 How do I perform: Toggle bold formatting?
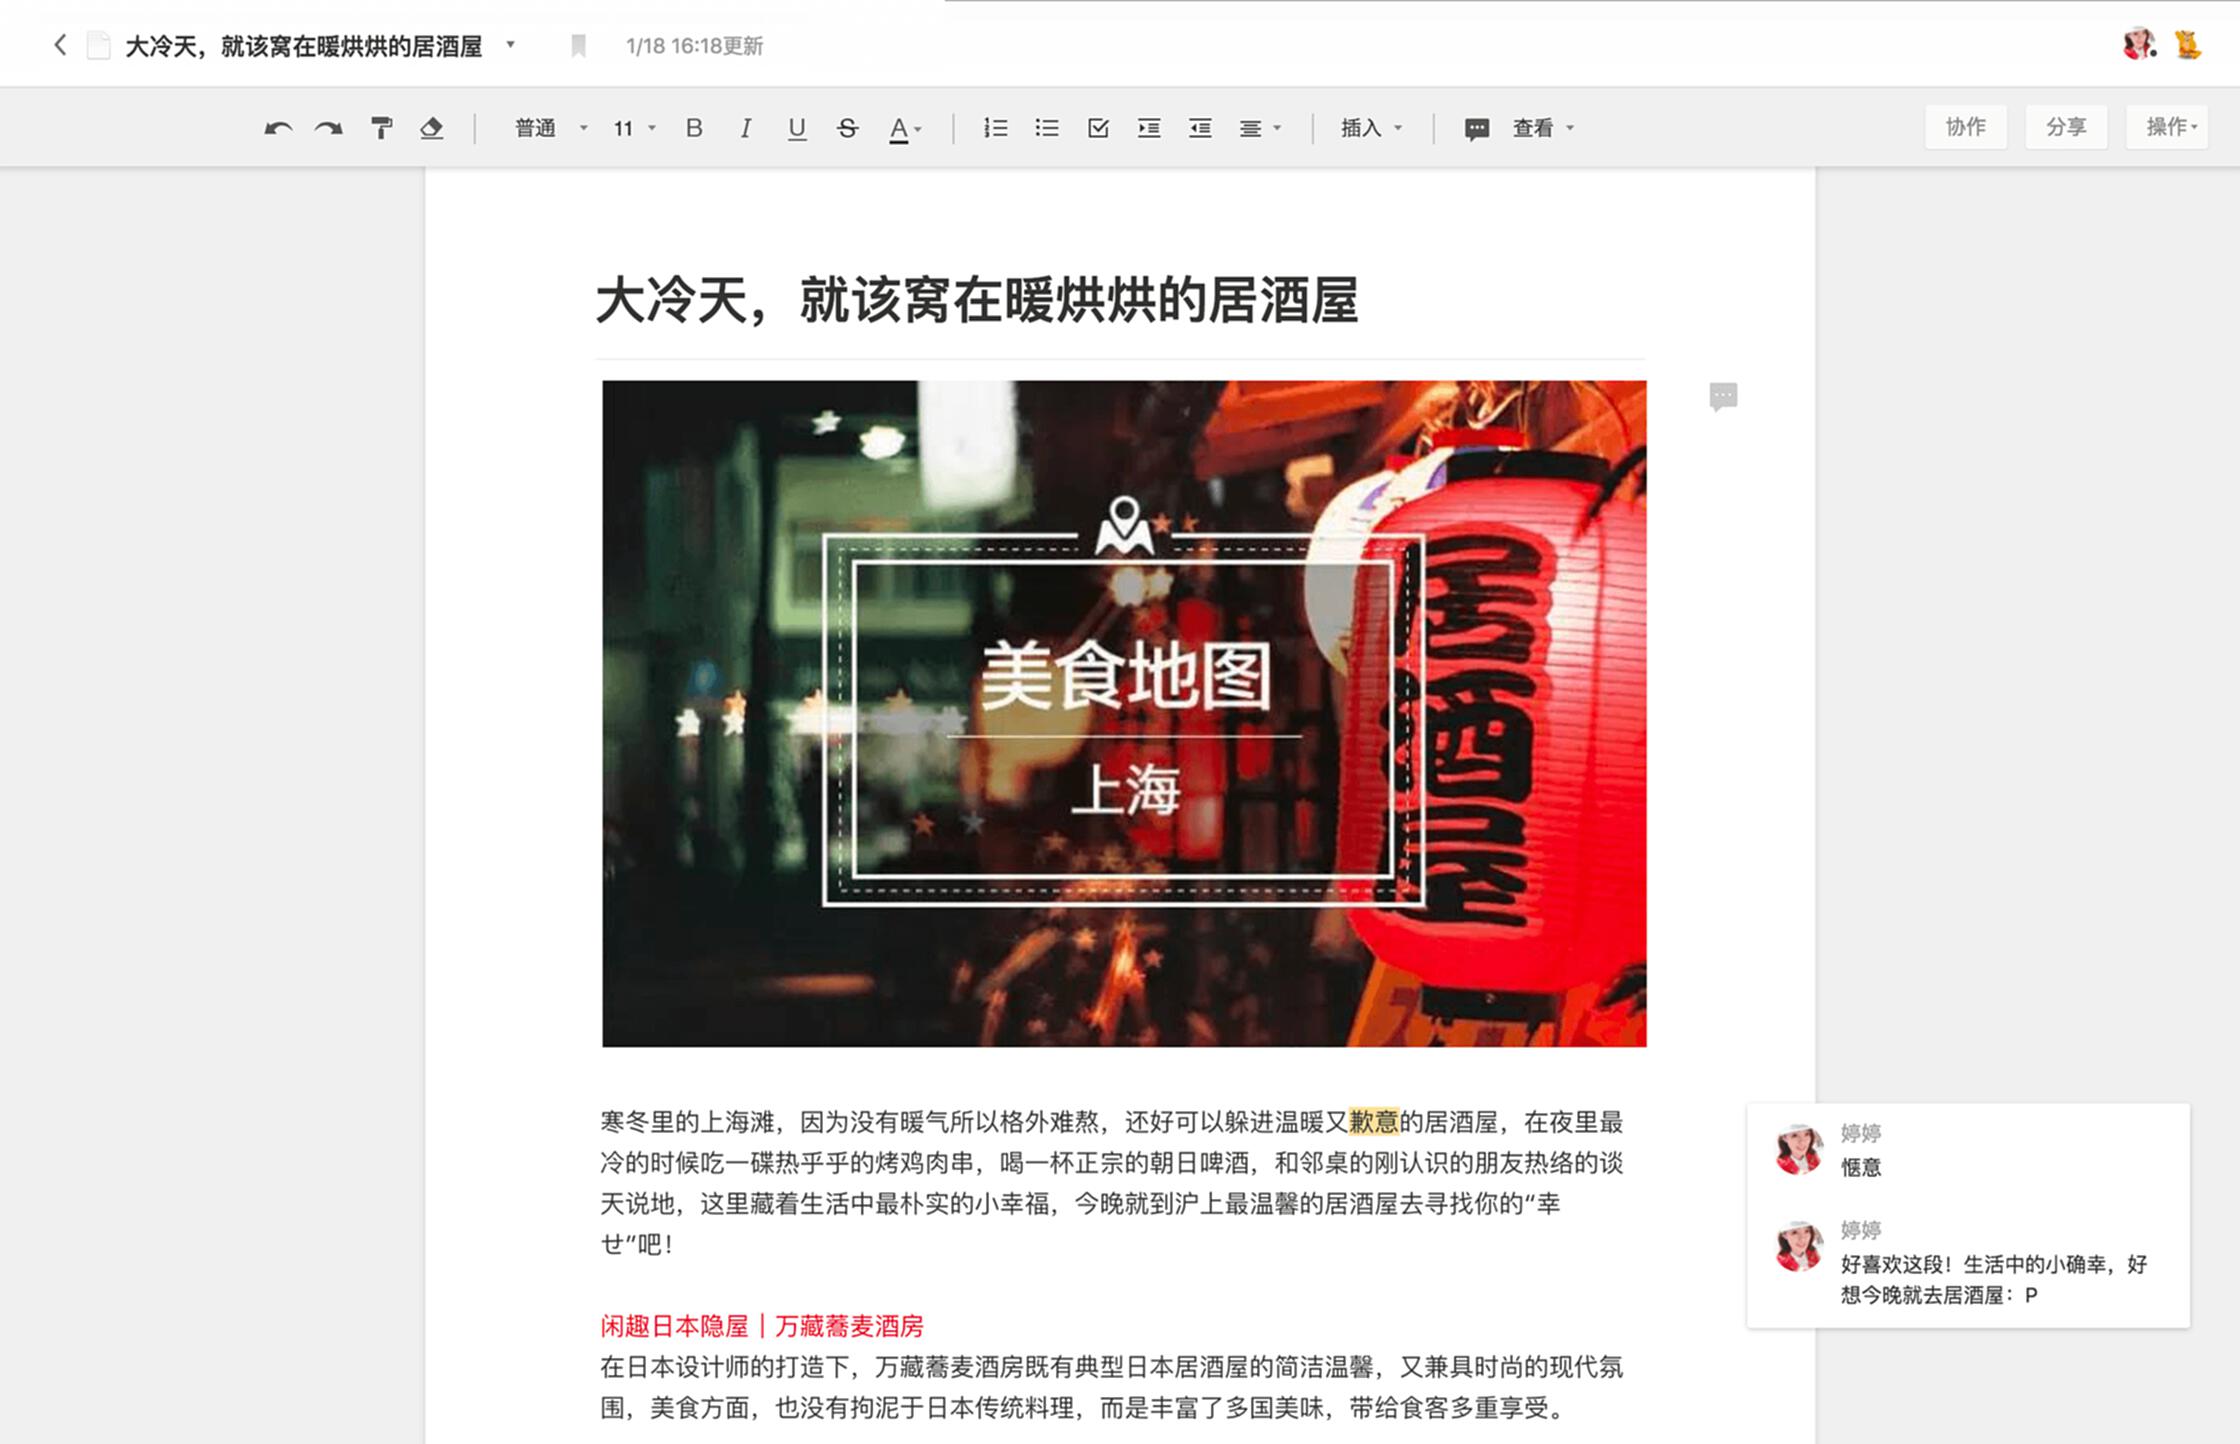coord(694,128)
